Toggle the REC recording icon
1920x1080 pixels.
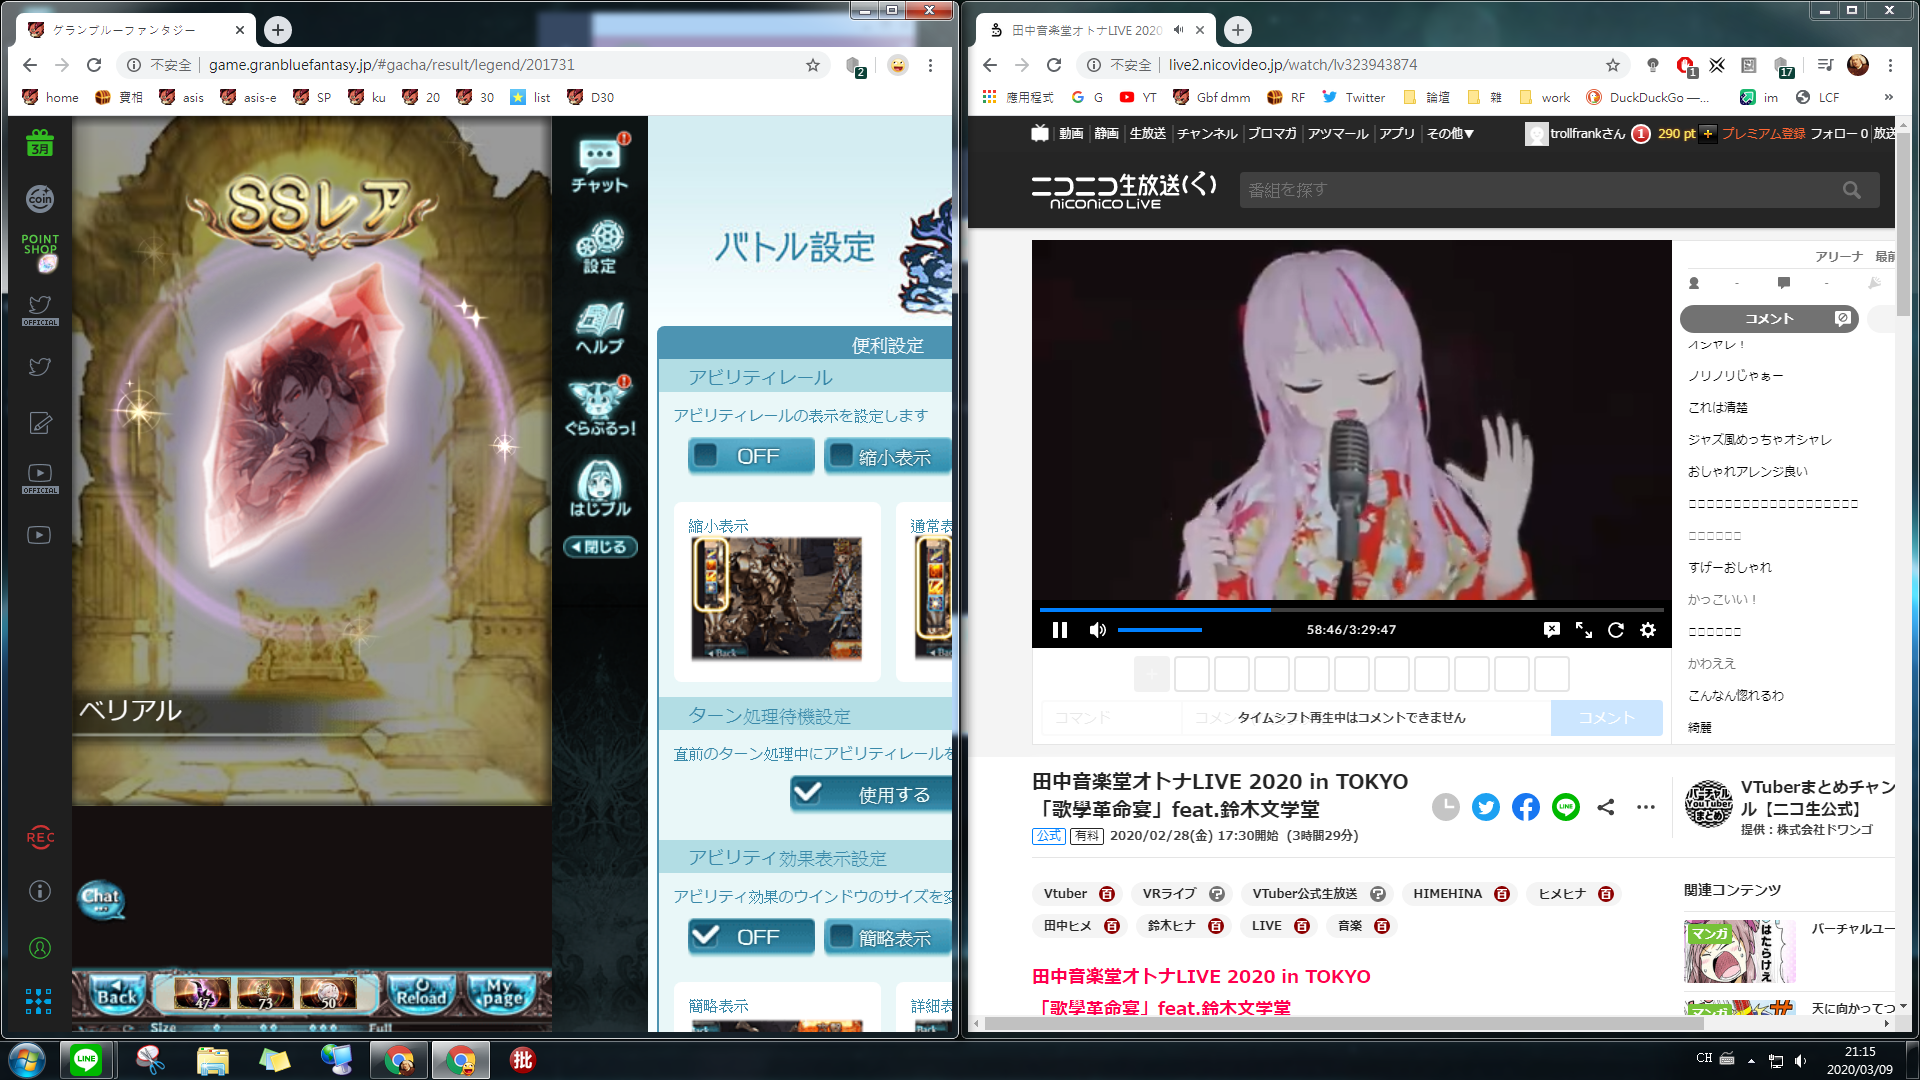(x=40, y=837)
